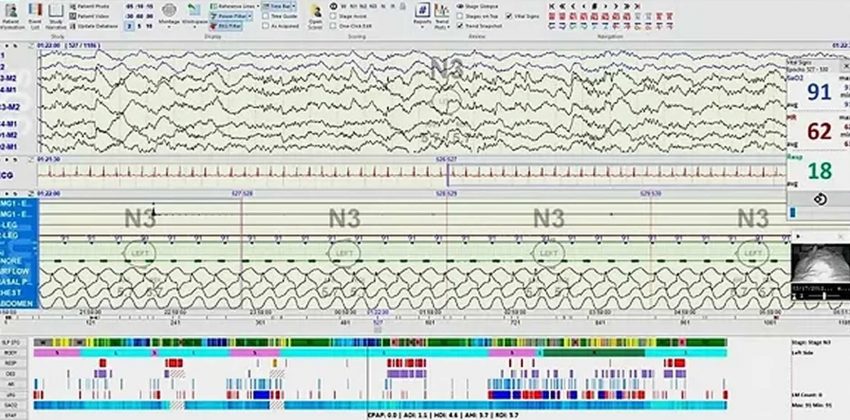Enable the One-Click Edit checkbox

tap(333, 26)
